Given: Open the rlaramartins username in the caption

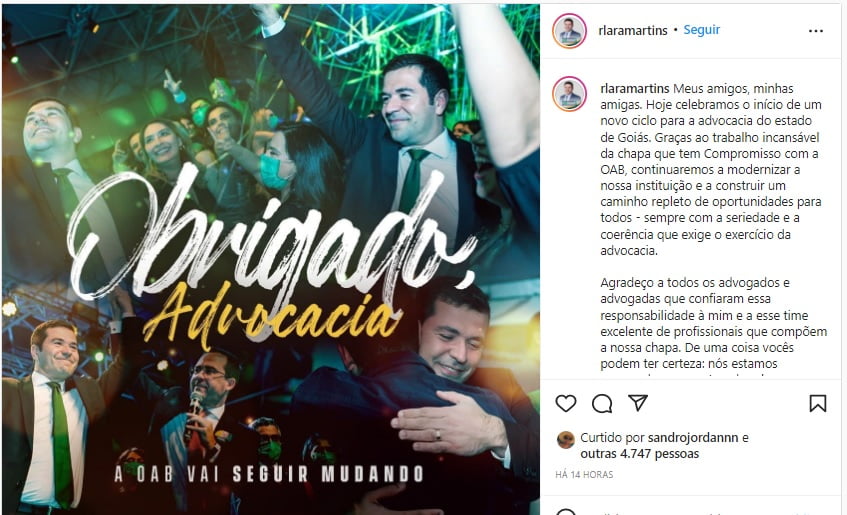Looking at the screenshot, I should coord(635,89).
